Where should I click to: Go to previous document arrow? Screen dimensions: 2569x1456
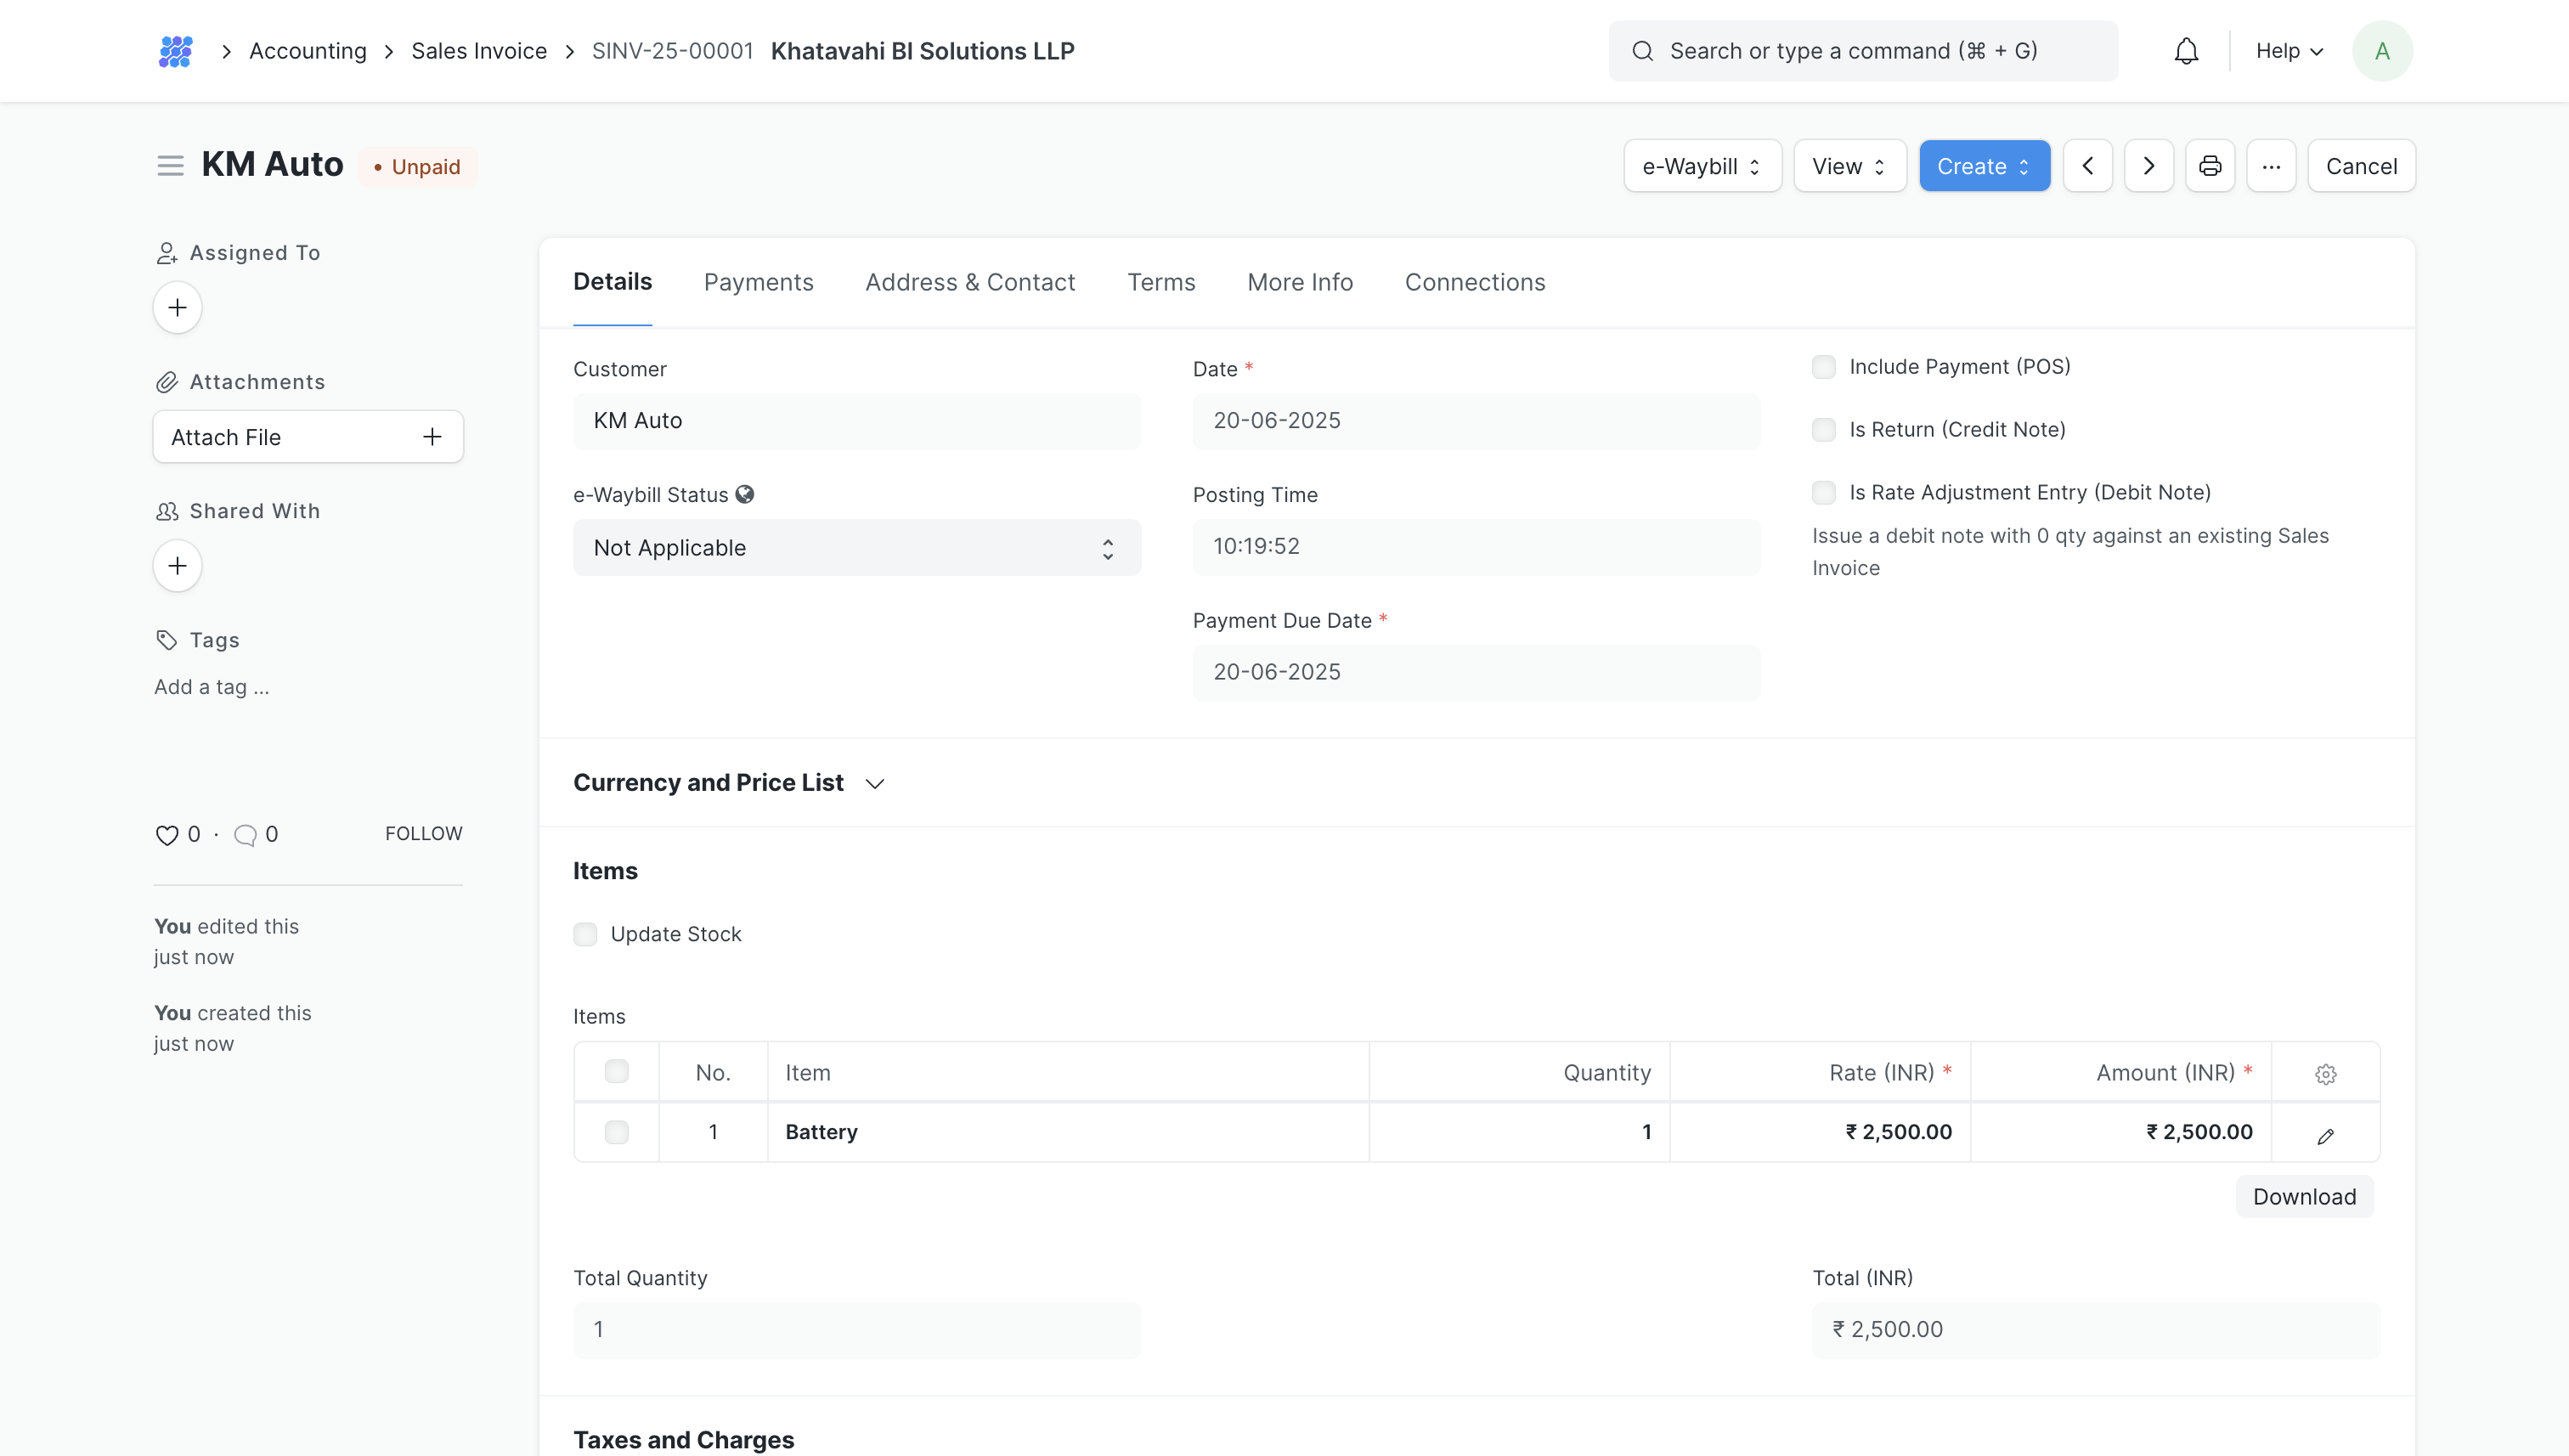[2088, 166]
